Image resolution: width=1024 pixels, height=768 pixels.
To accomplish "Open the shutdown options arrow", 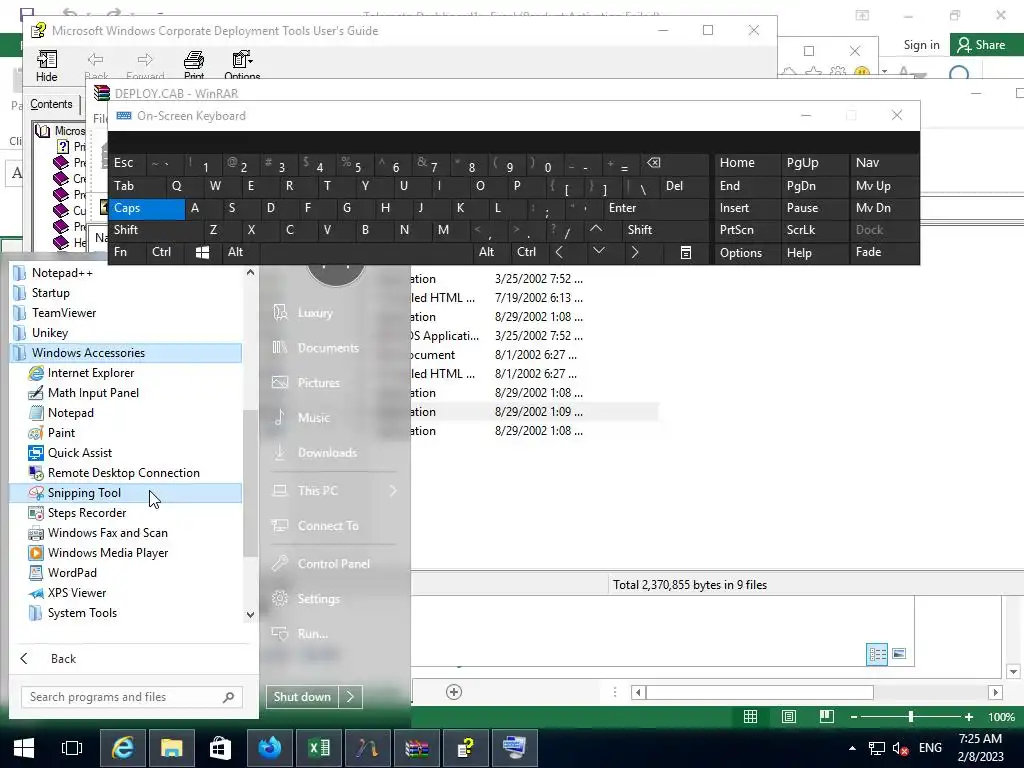I will (350, 697).
